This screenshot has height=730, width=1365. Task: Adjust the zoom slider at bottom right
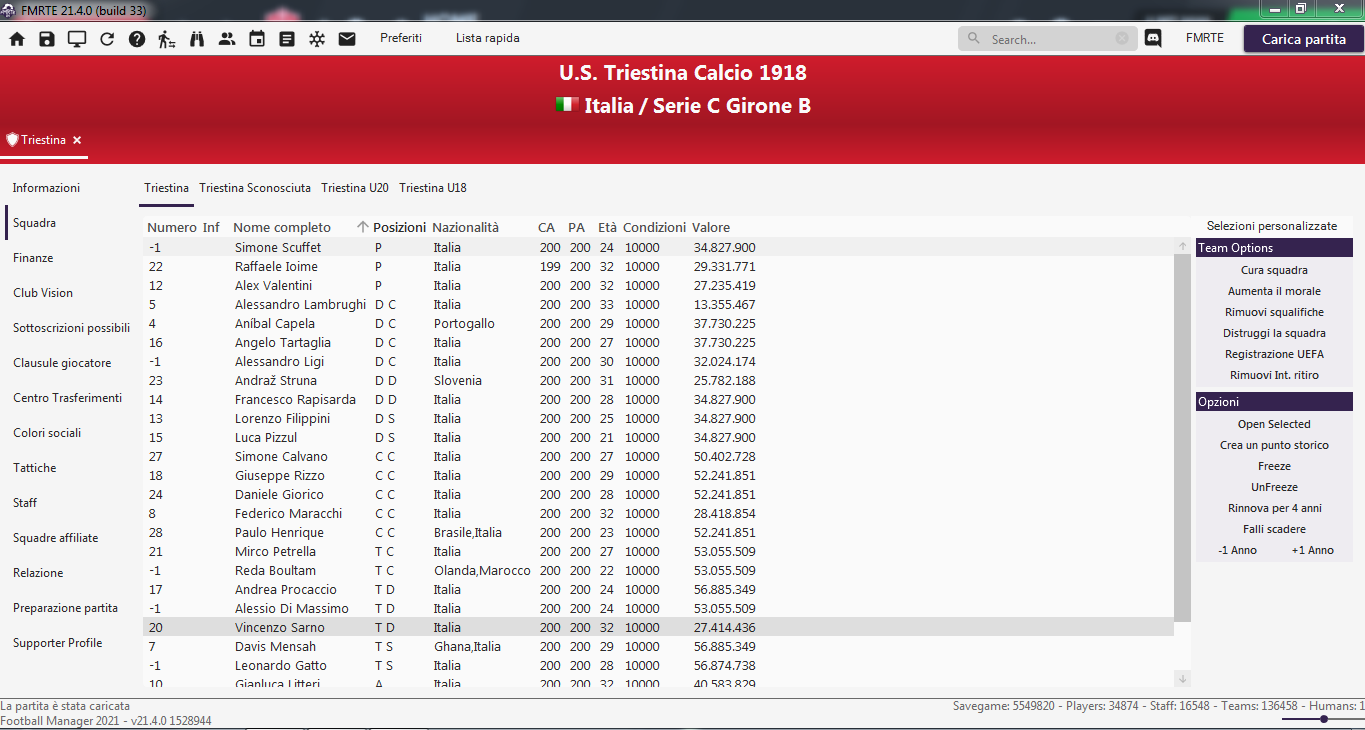pos(1323,718)
